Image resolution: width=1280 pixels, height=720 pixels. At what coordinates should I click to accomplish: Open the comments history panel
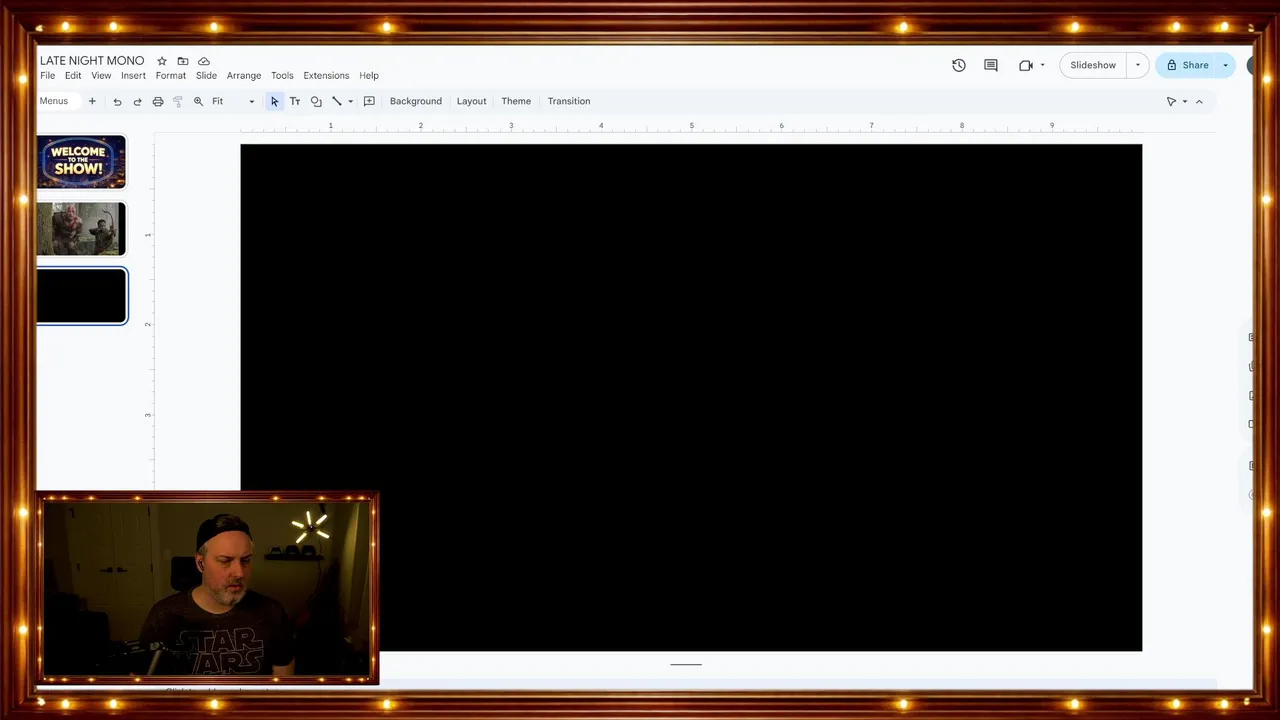991,65
